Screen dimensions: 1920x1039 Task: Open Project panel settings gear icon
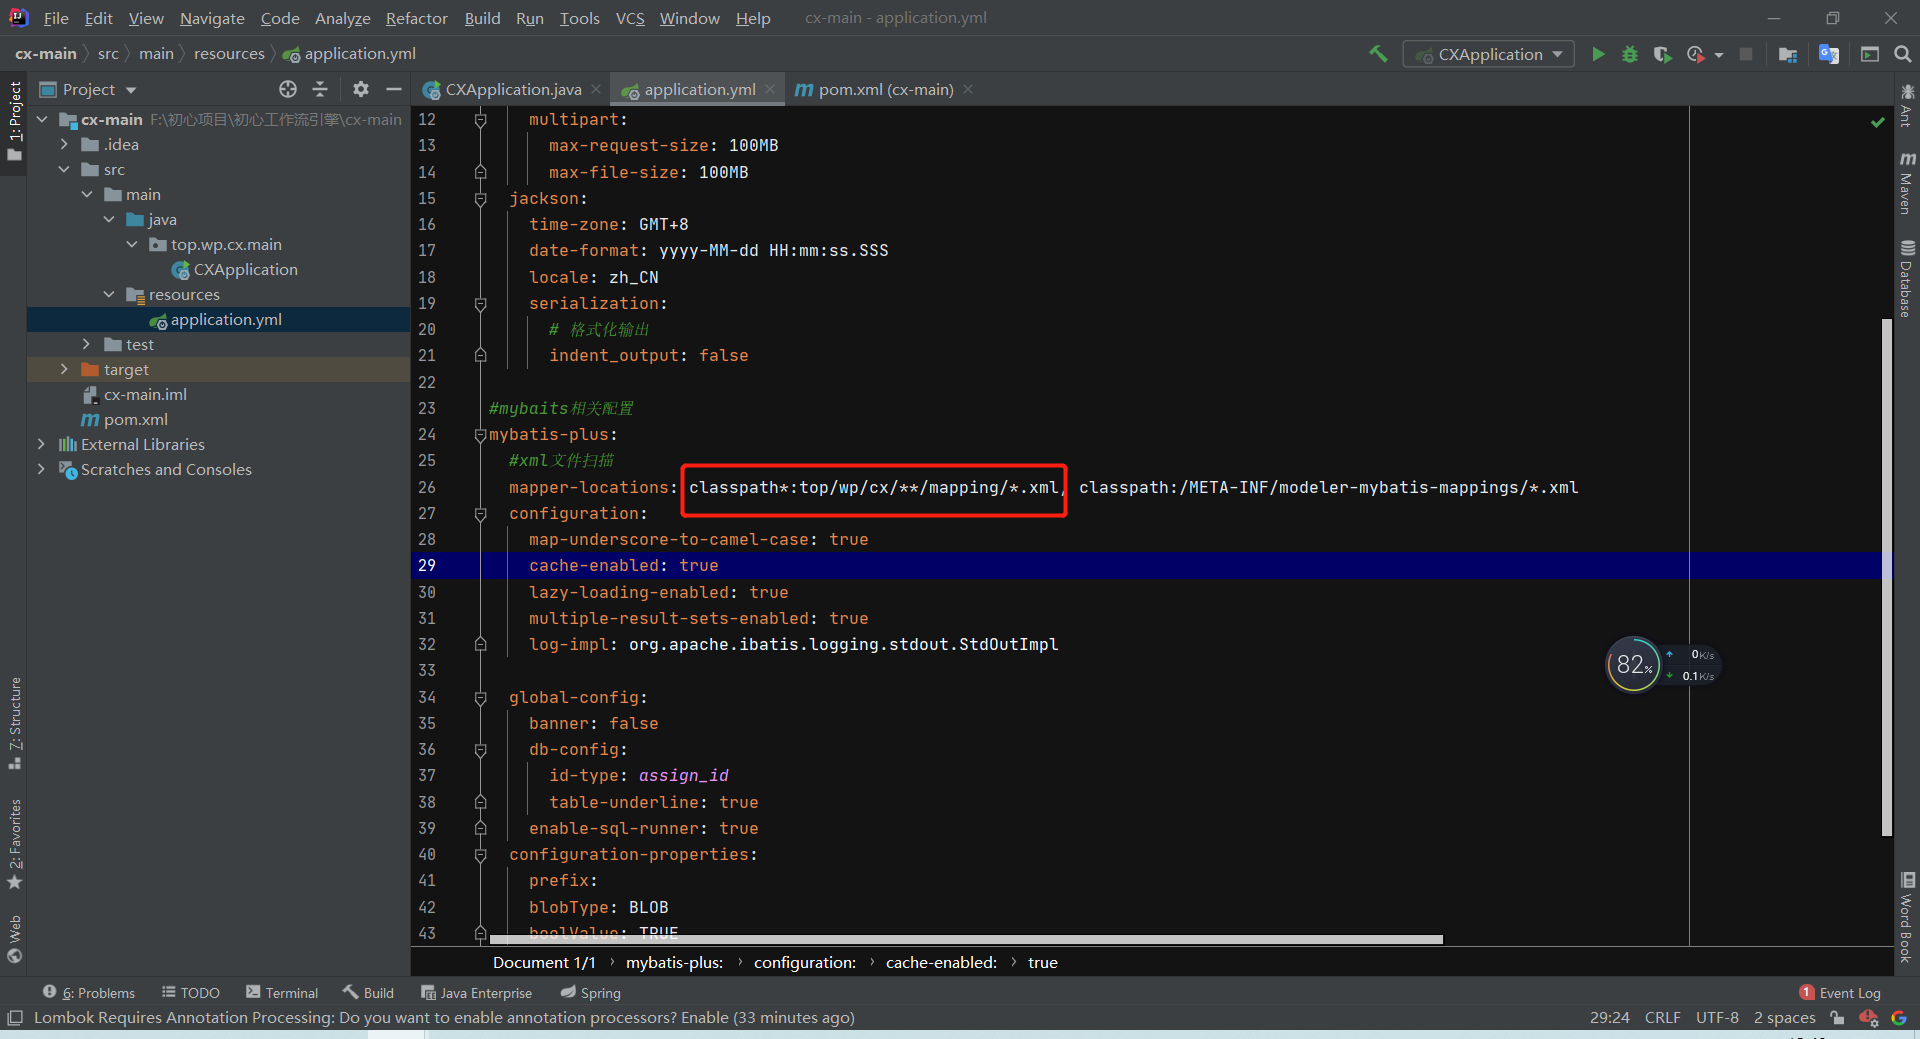click(x=360, y=89)
